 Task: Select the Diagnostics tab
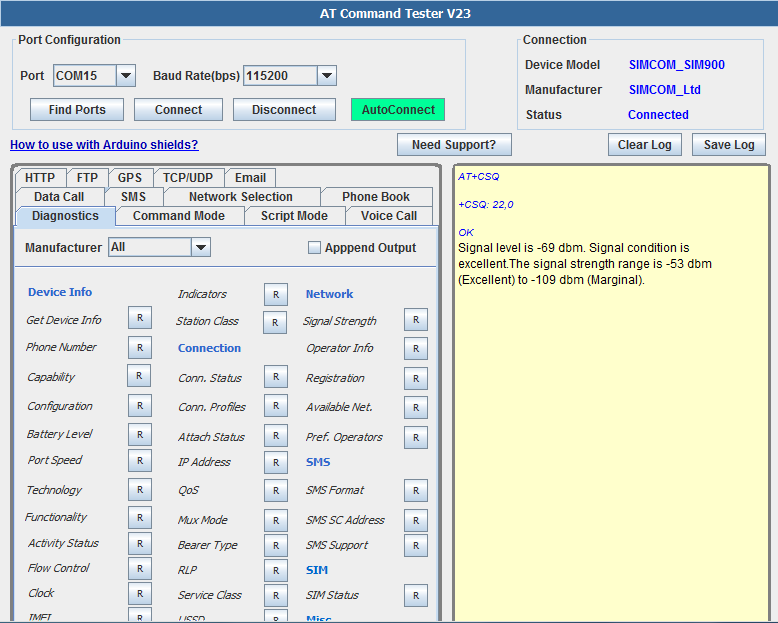pos(65,216)
